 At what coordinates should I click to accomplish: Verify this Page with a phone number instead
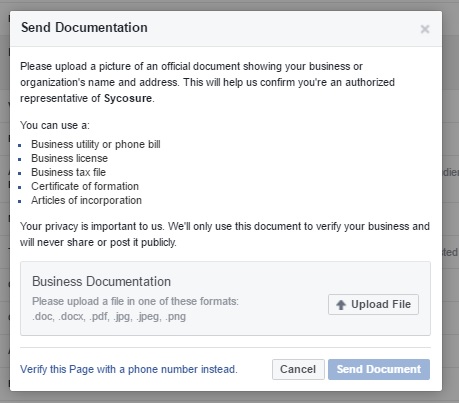pyautogui.click(x=129, y=369)
